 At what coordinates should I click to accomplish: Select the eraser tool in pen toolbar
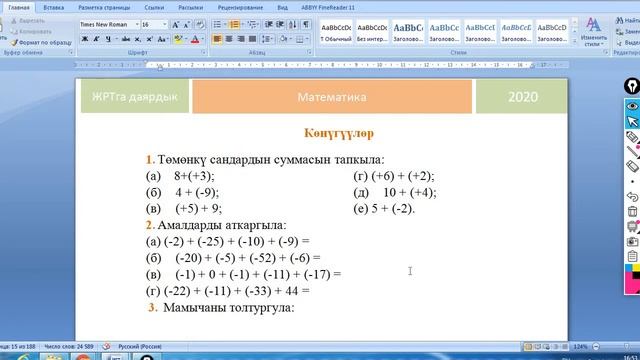click(x=632, y=167)
